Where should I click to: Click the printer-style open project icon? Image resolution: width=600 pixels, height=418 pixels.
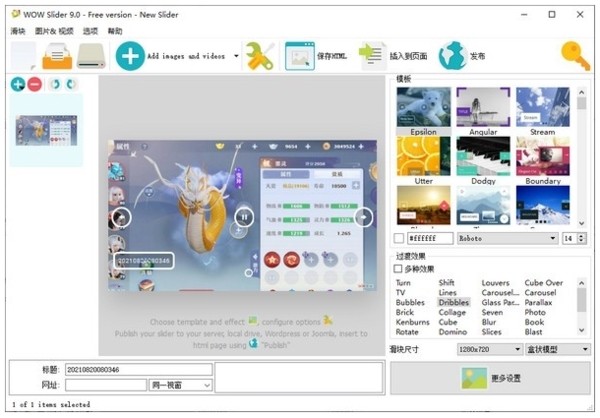pos(56,55)
